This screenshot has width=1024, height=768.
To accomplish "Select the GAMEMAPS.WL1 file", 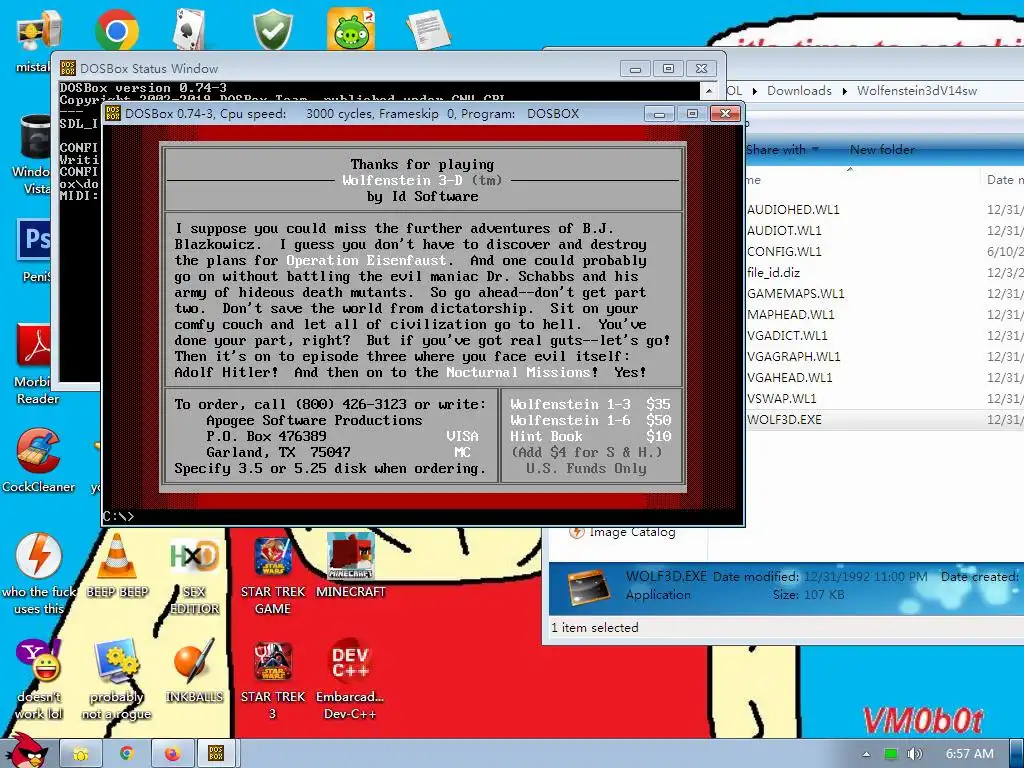I will pos(795,293).
